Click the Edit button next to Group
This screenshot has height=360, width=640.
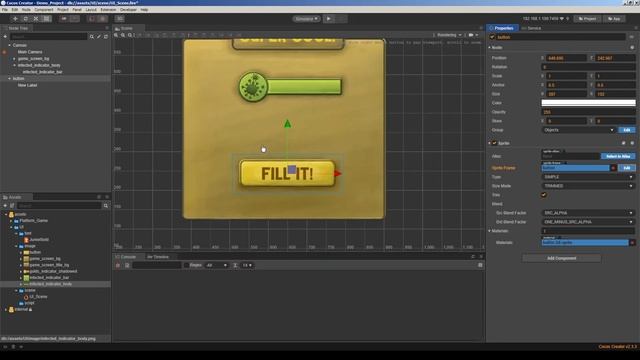pyautogui.click(x=627, y=130)
